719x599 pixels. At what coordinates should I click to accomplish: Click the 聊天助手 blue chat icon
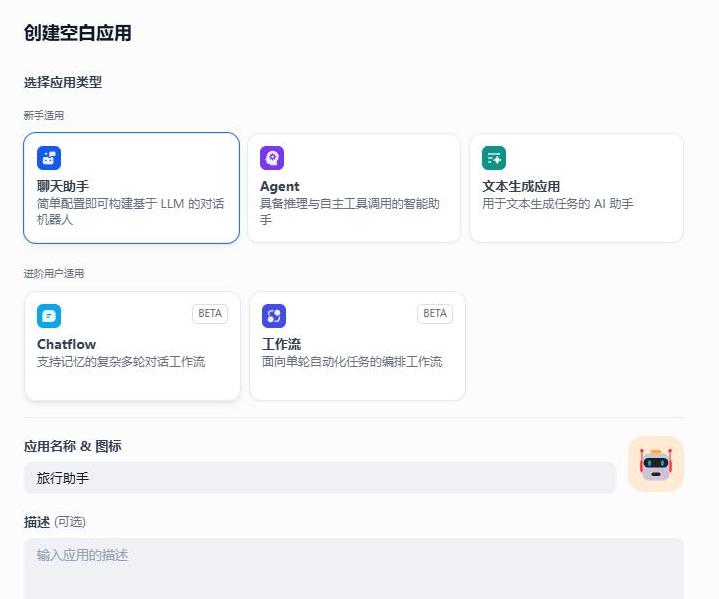49,158
